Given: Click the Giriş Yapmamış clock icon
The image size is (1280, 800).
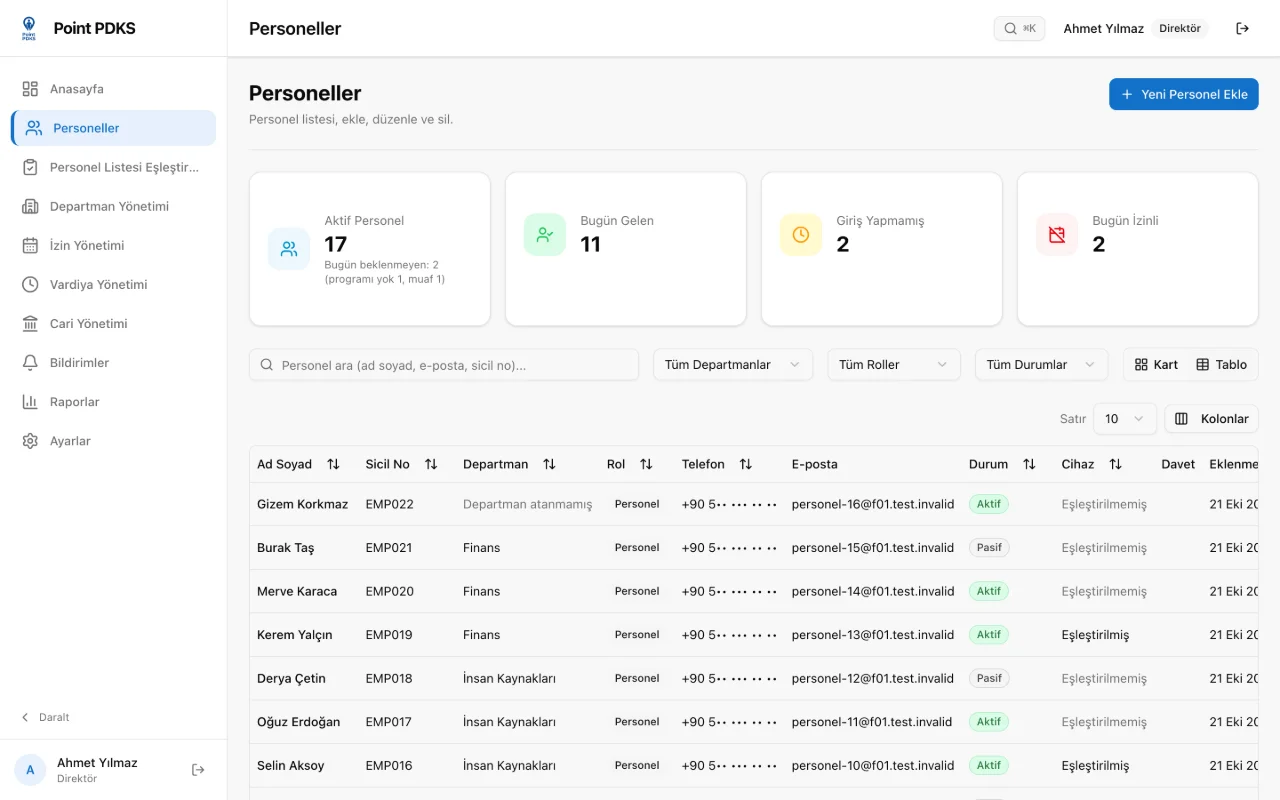Looking at the screenshot, I should (x=801, y=234).
